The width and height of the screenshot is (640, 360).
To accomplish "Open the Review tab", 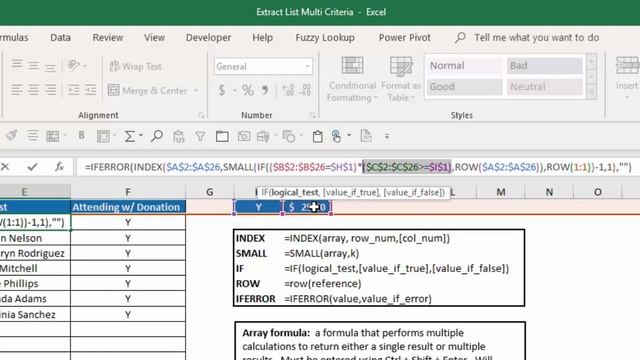I will [108, 38].
